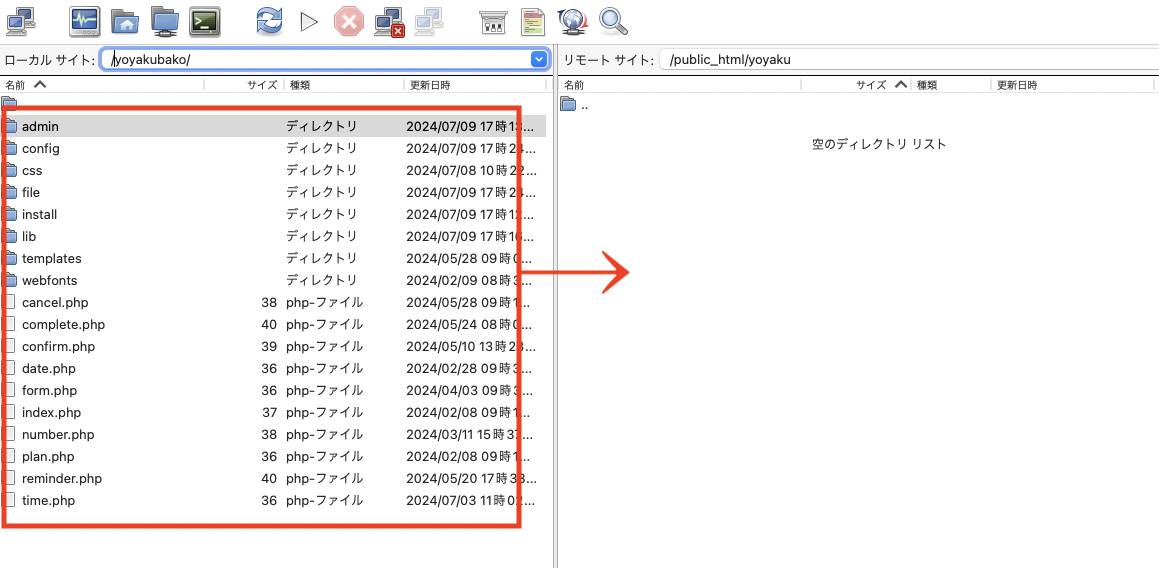Viewport: 1159px width, 568px height.
Task: Select the reminder.php file
Action: click(273, 479)
